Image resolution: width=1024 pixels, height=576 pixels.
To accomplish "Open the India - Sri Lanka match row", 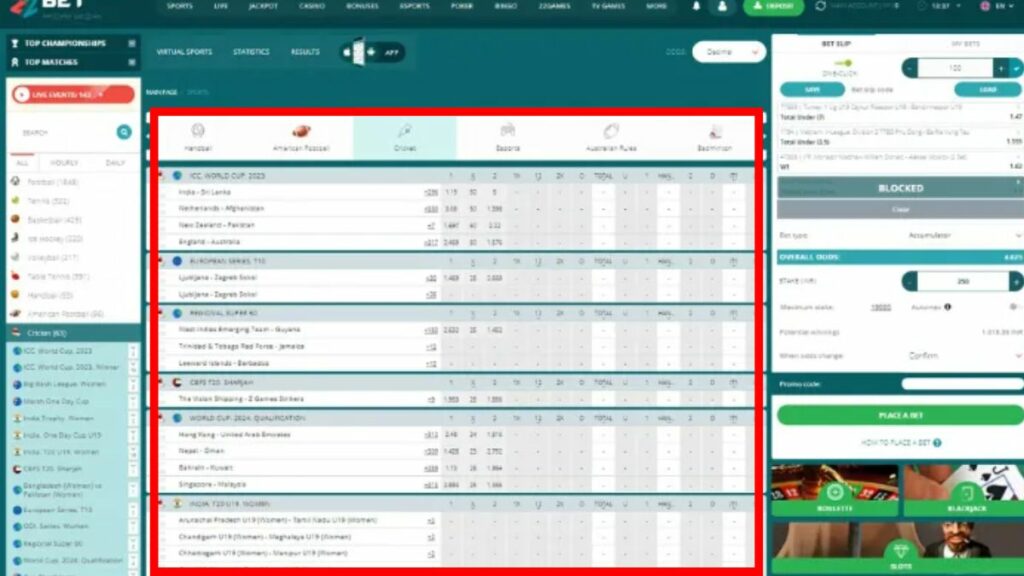I will tap(457, 193).
